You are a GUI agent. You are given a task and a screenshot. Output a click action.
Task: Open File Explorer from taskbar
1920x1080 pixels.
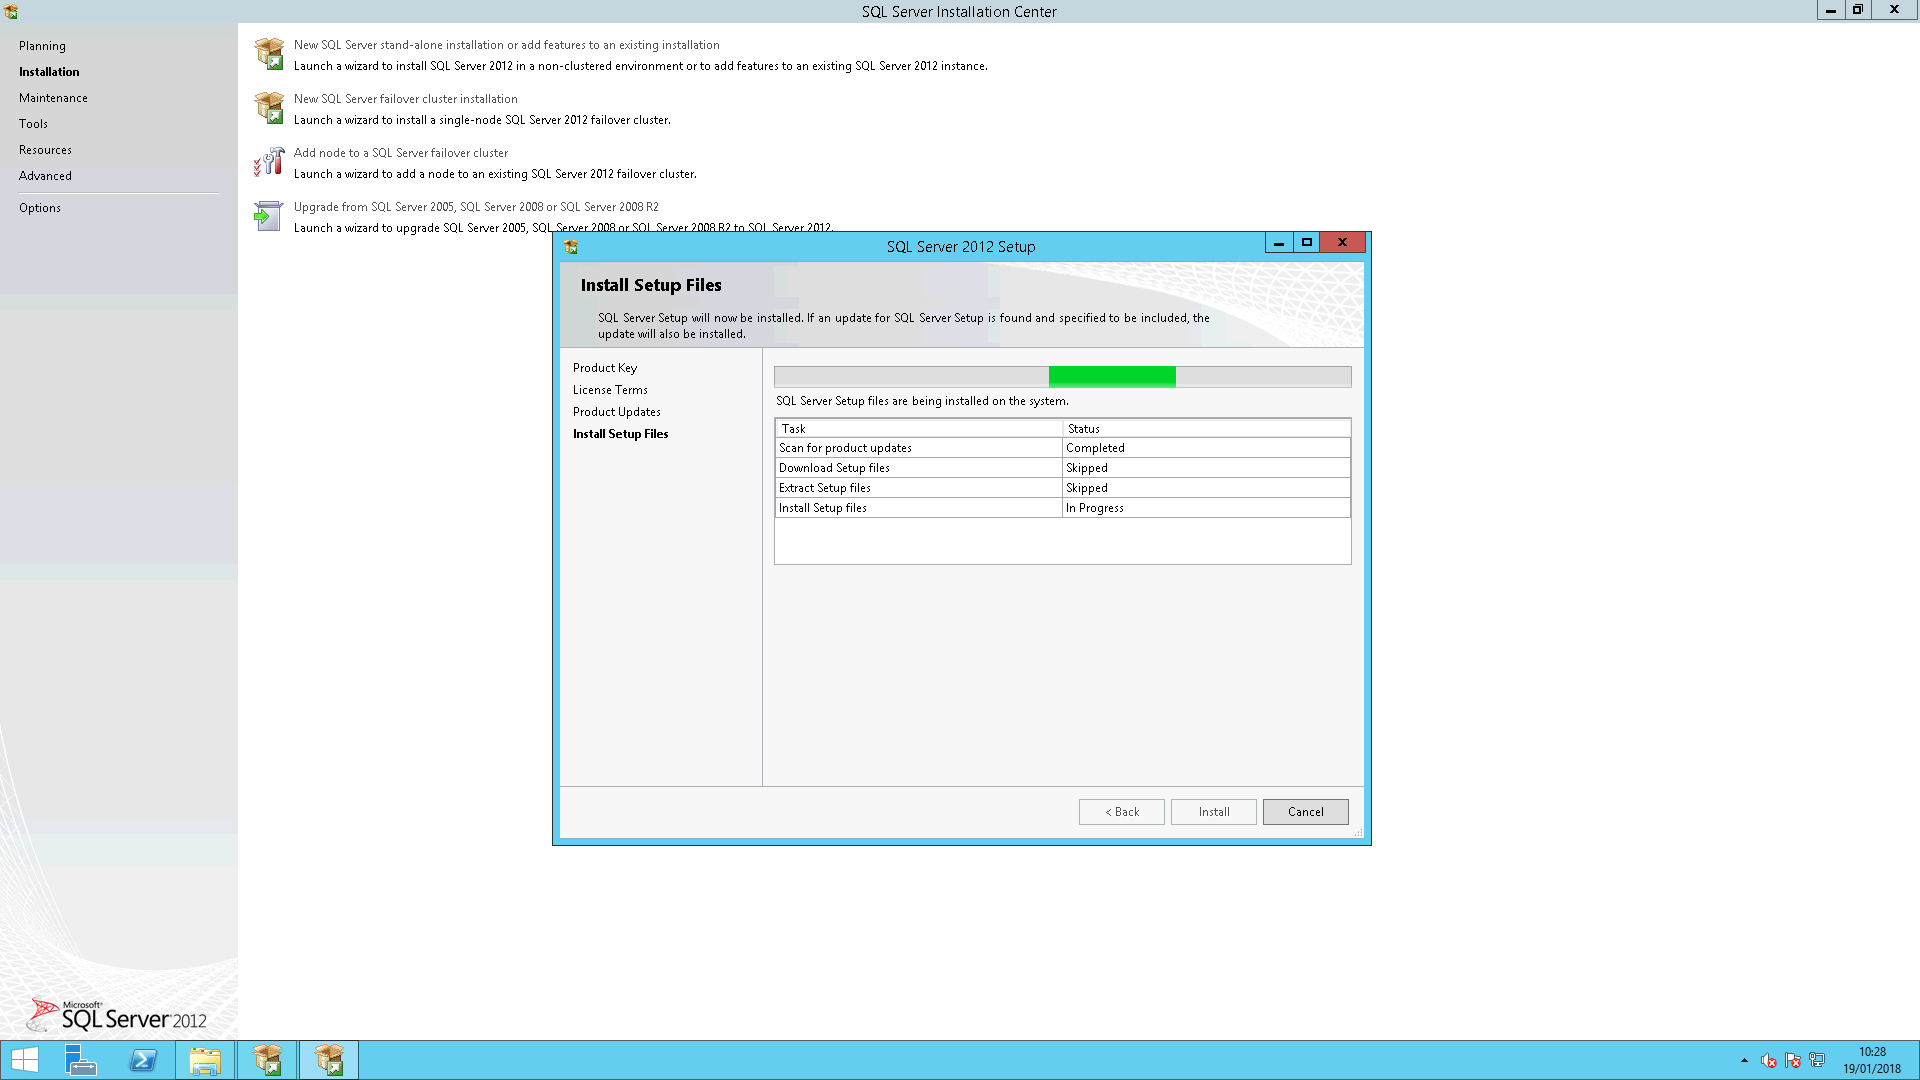205,1060
